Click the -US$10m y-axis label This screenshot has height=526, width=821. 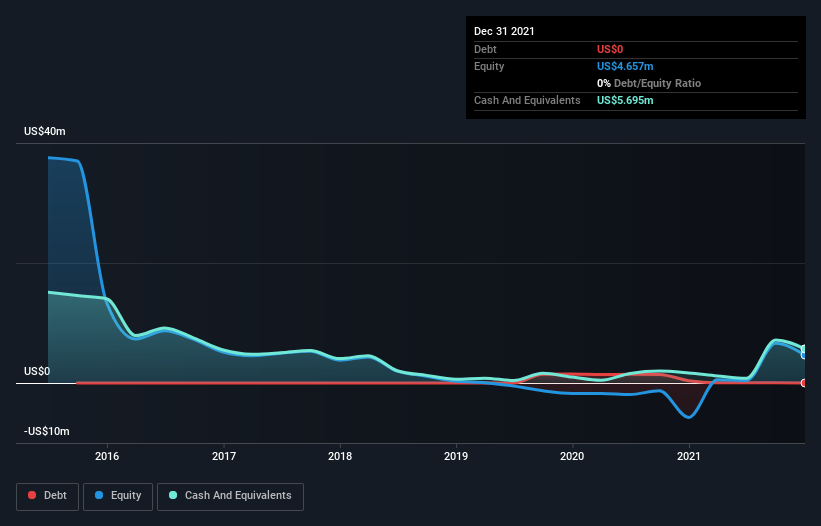click(47, 431)
